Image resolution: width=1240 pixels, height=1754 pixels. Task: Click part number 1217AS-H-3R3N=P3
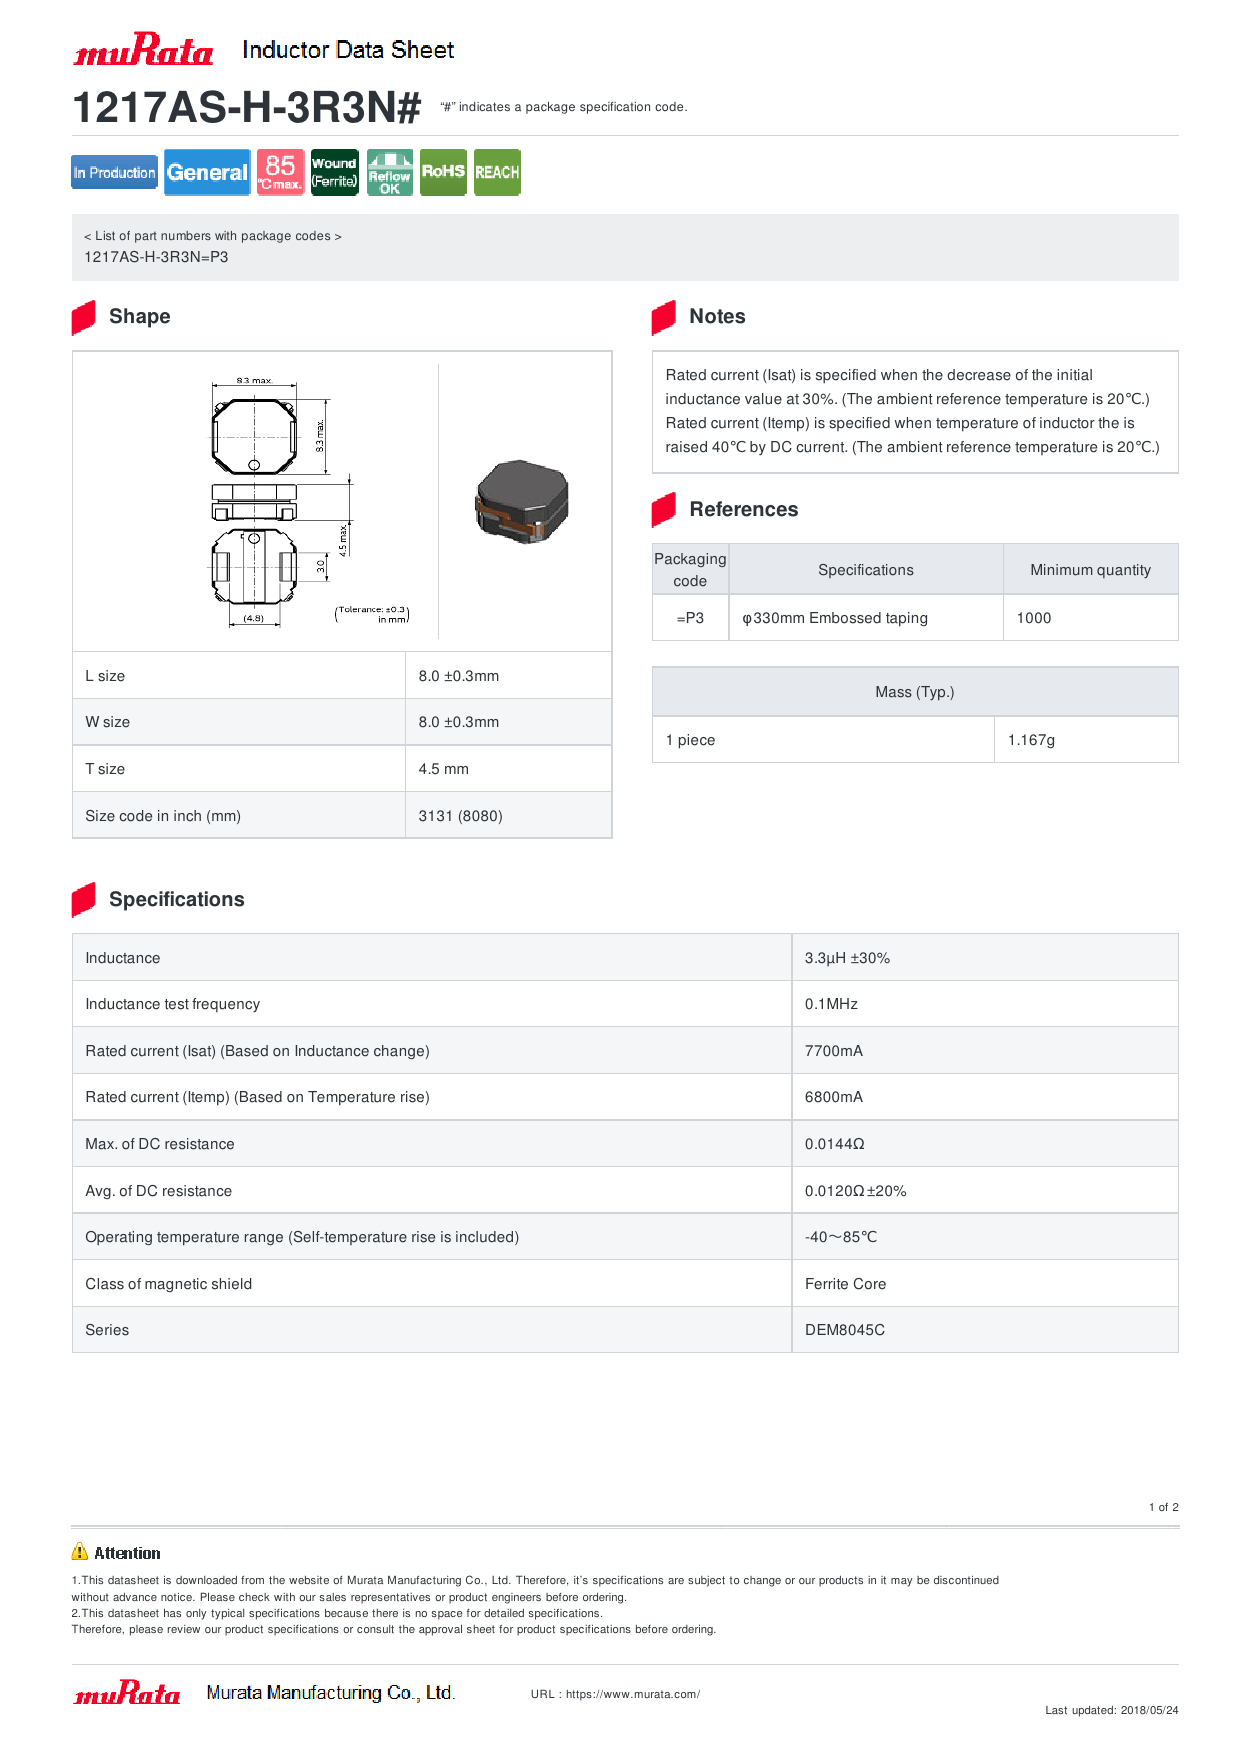pyautogui.click(x=156, y=257)
